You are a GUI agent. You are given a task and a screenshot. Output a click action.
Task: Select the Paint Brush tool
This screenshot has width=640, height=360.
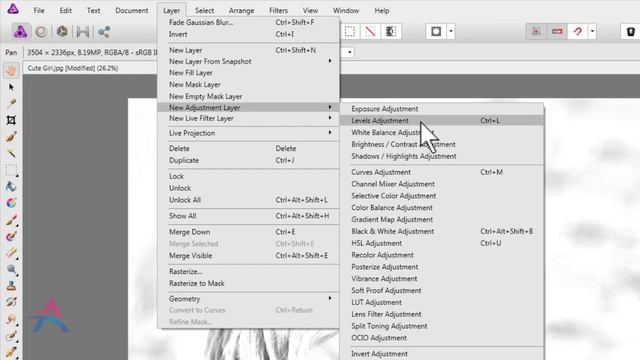[11, 220]
